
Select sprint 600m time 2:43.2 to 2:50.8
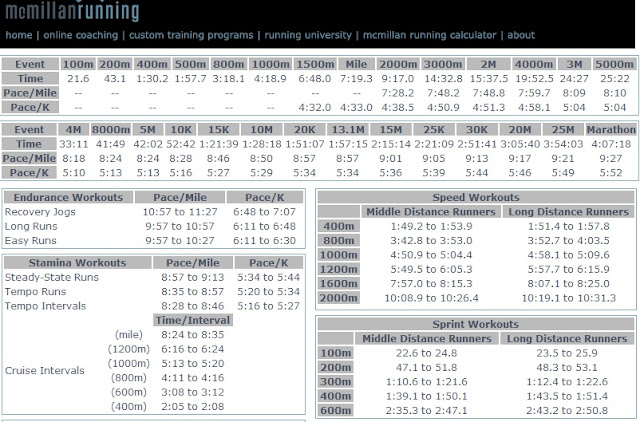pos(567,410)
